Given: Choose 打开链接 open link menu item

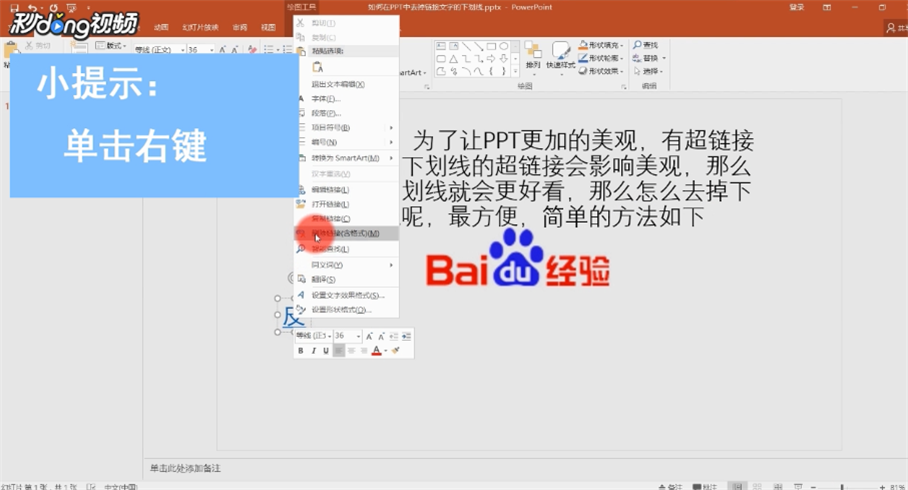Looking at the screenshot, I should (x=346, y=204).
